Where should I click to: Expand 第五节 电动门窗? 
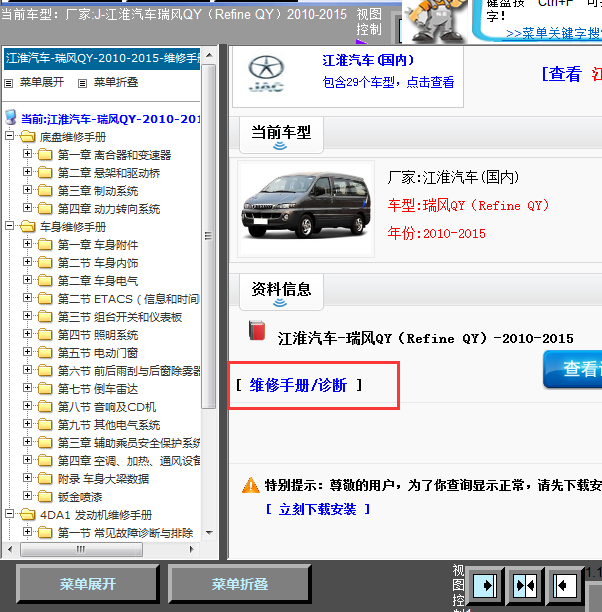point(27,351)
